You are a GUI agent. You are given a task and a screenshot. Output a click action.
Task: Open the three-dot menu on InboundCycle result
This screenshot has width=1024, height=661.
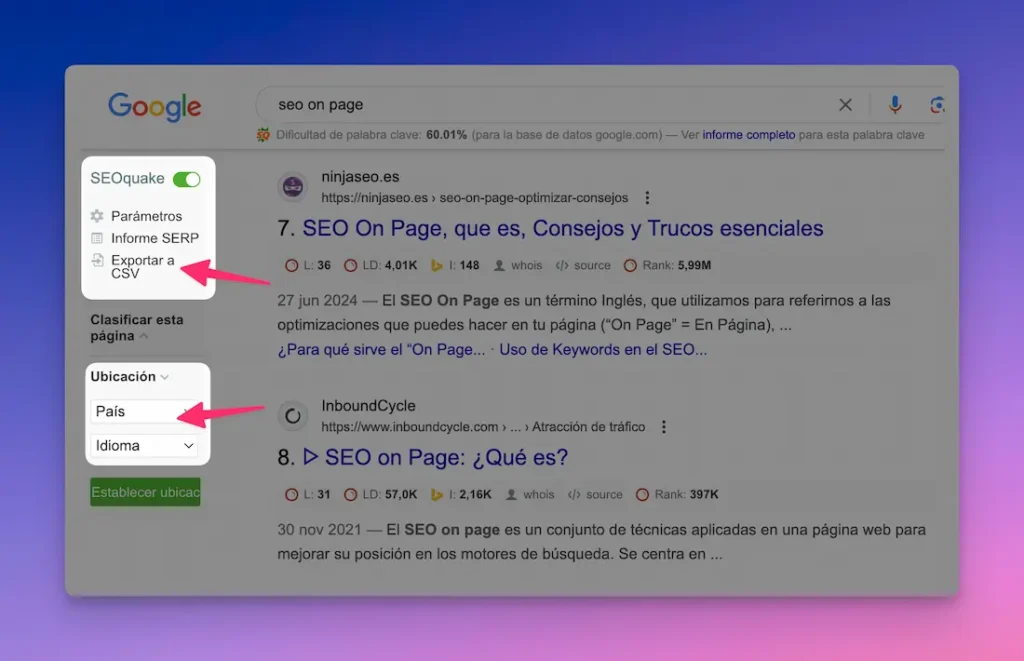tap(664, 426)
